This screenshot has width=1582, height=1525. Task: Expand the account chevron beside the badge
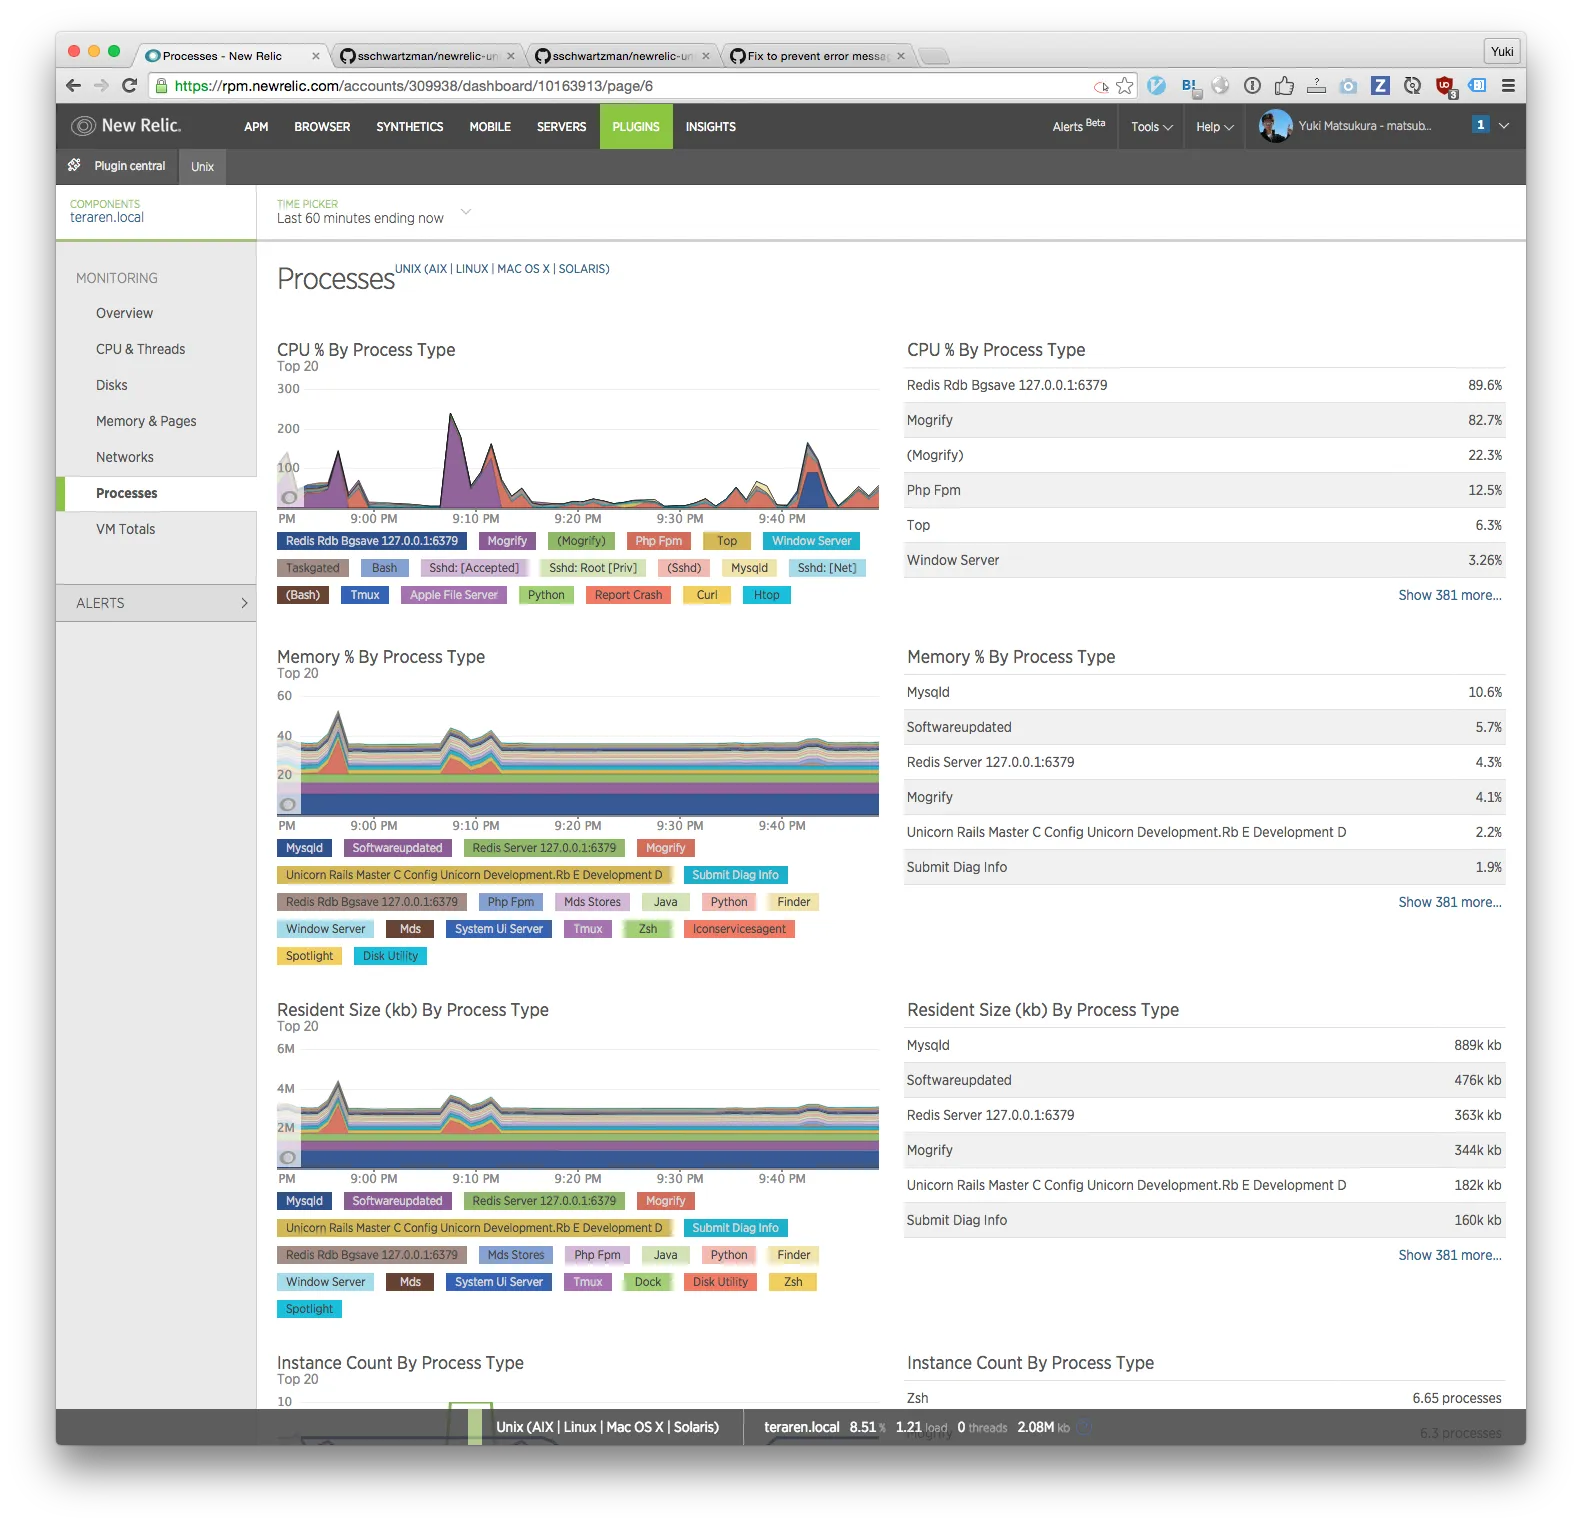pos(1504,126)
